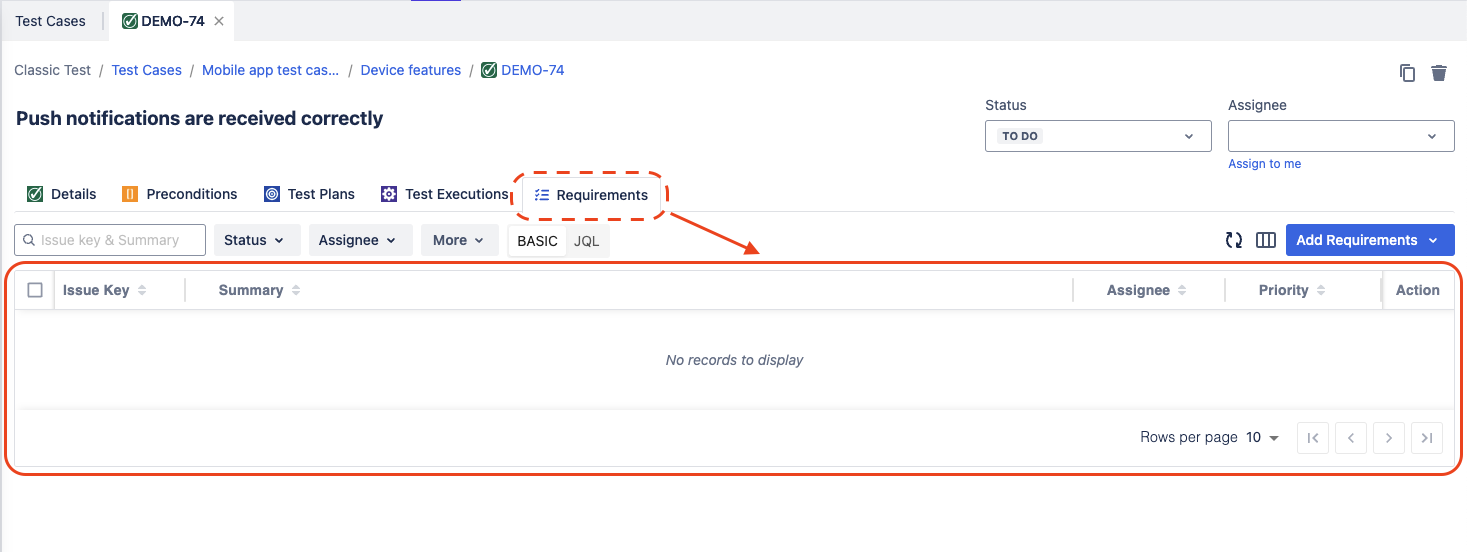This screenshot has width=1467, height=552.
Task: Open the More filter dropdown
Action: point(459,240)
